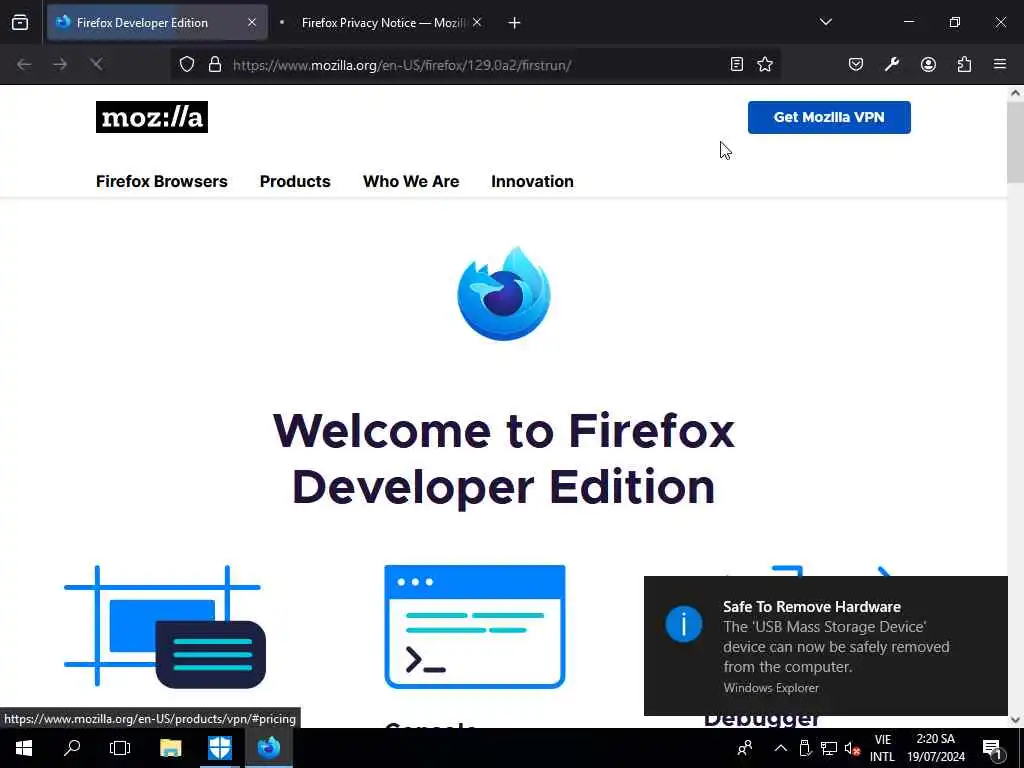This screenshot has width=1024, height=768.
Task: Save page to Pocket
Action: (856, 65)
